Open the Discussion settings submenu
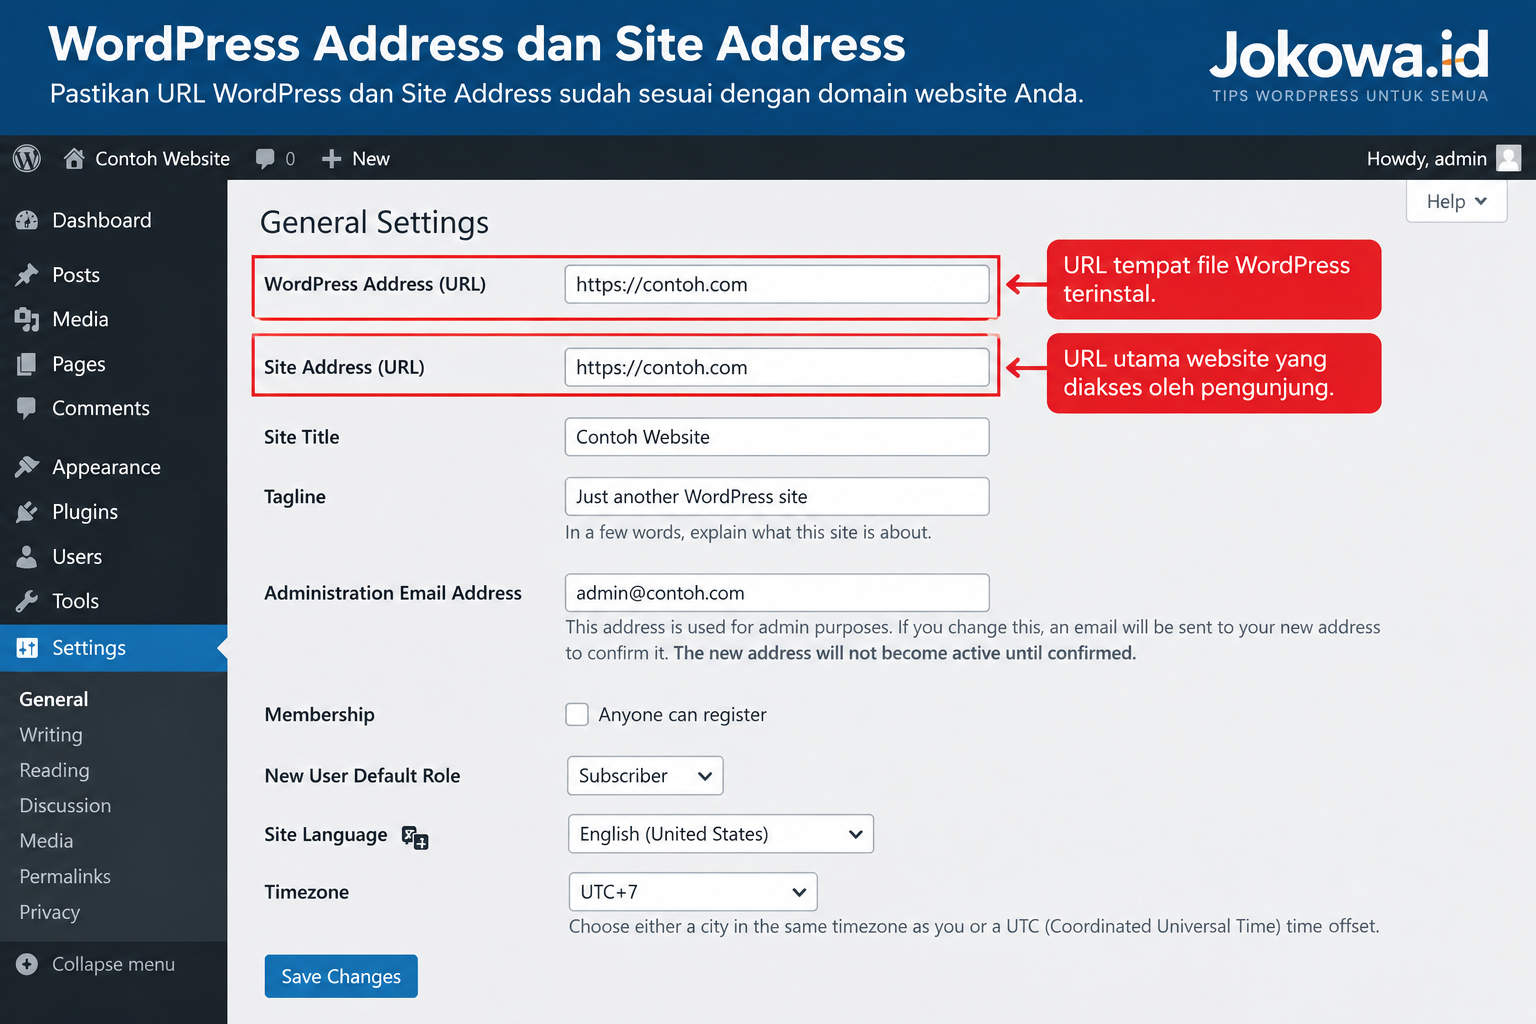Image resolution: width=1536 pixels, height=1024 pixels. 65,806
